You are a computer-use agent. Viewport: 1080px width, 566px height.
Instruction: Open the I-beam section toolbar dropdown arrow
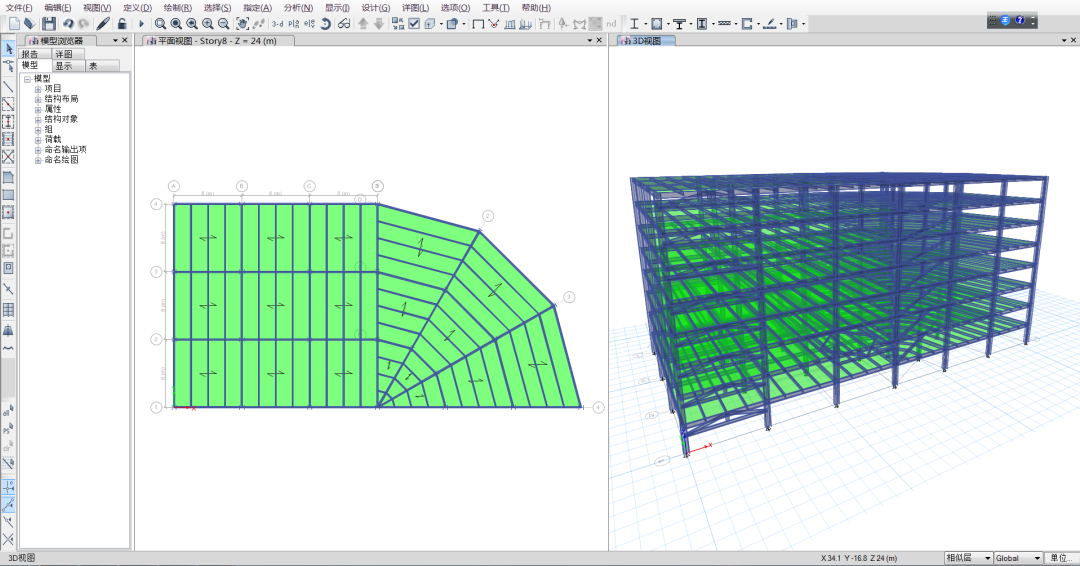645,24
